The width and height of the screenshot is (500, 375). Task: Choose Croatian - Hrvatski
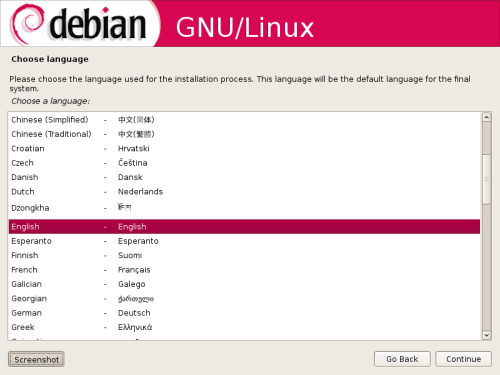244,148
